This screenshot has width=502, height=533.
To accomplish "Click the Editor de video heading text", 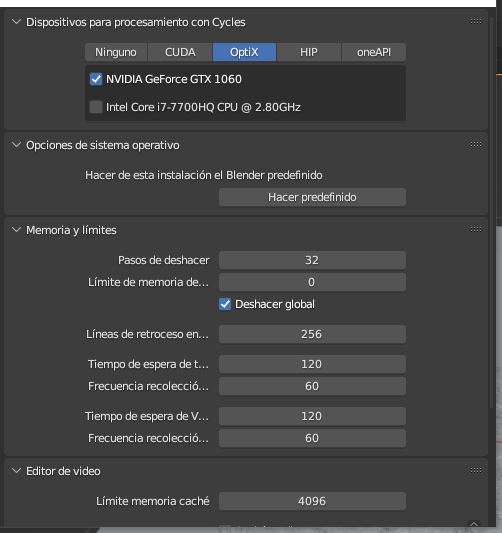I will point(63,471).
